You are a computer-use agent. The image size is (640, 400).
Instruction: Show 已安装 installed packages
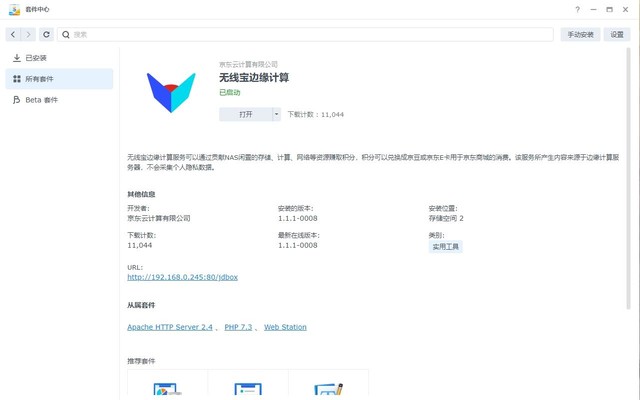click(x=59, y=58)
